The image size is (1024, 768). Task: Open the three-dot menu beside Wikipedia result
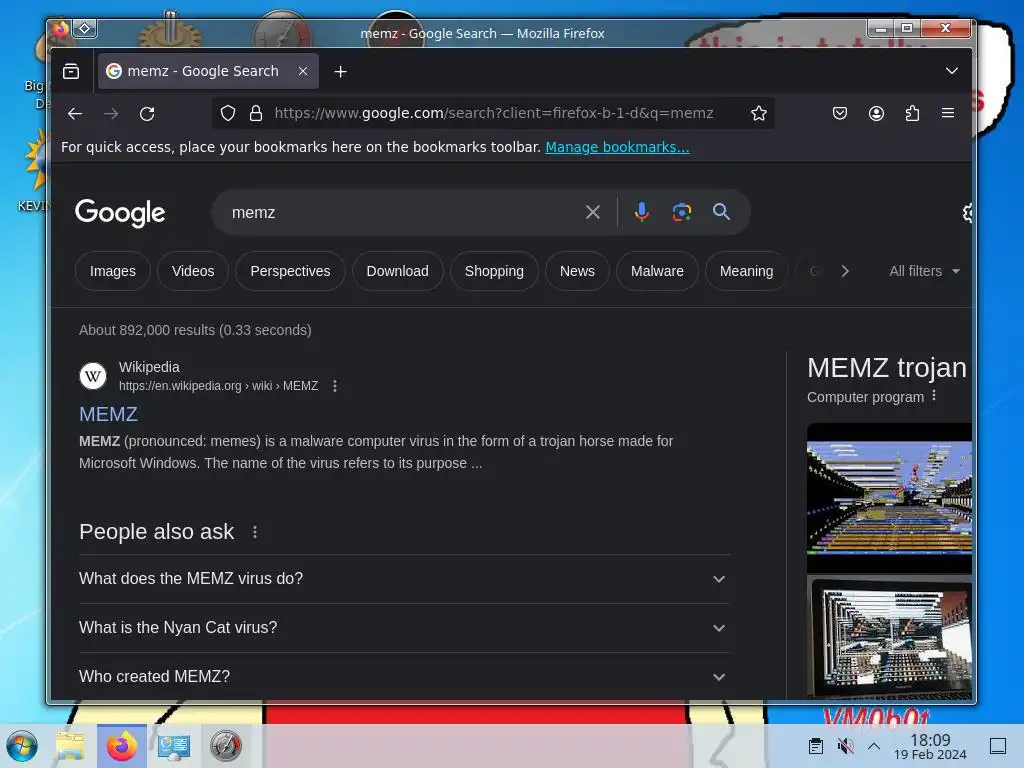[x=335, y=386]
